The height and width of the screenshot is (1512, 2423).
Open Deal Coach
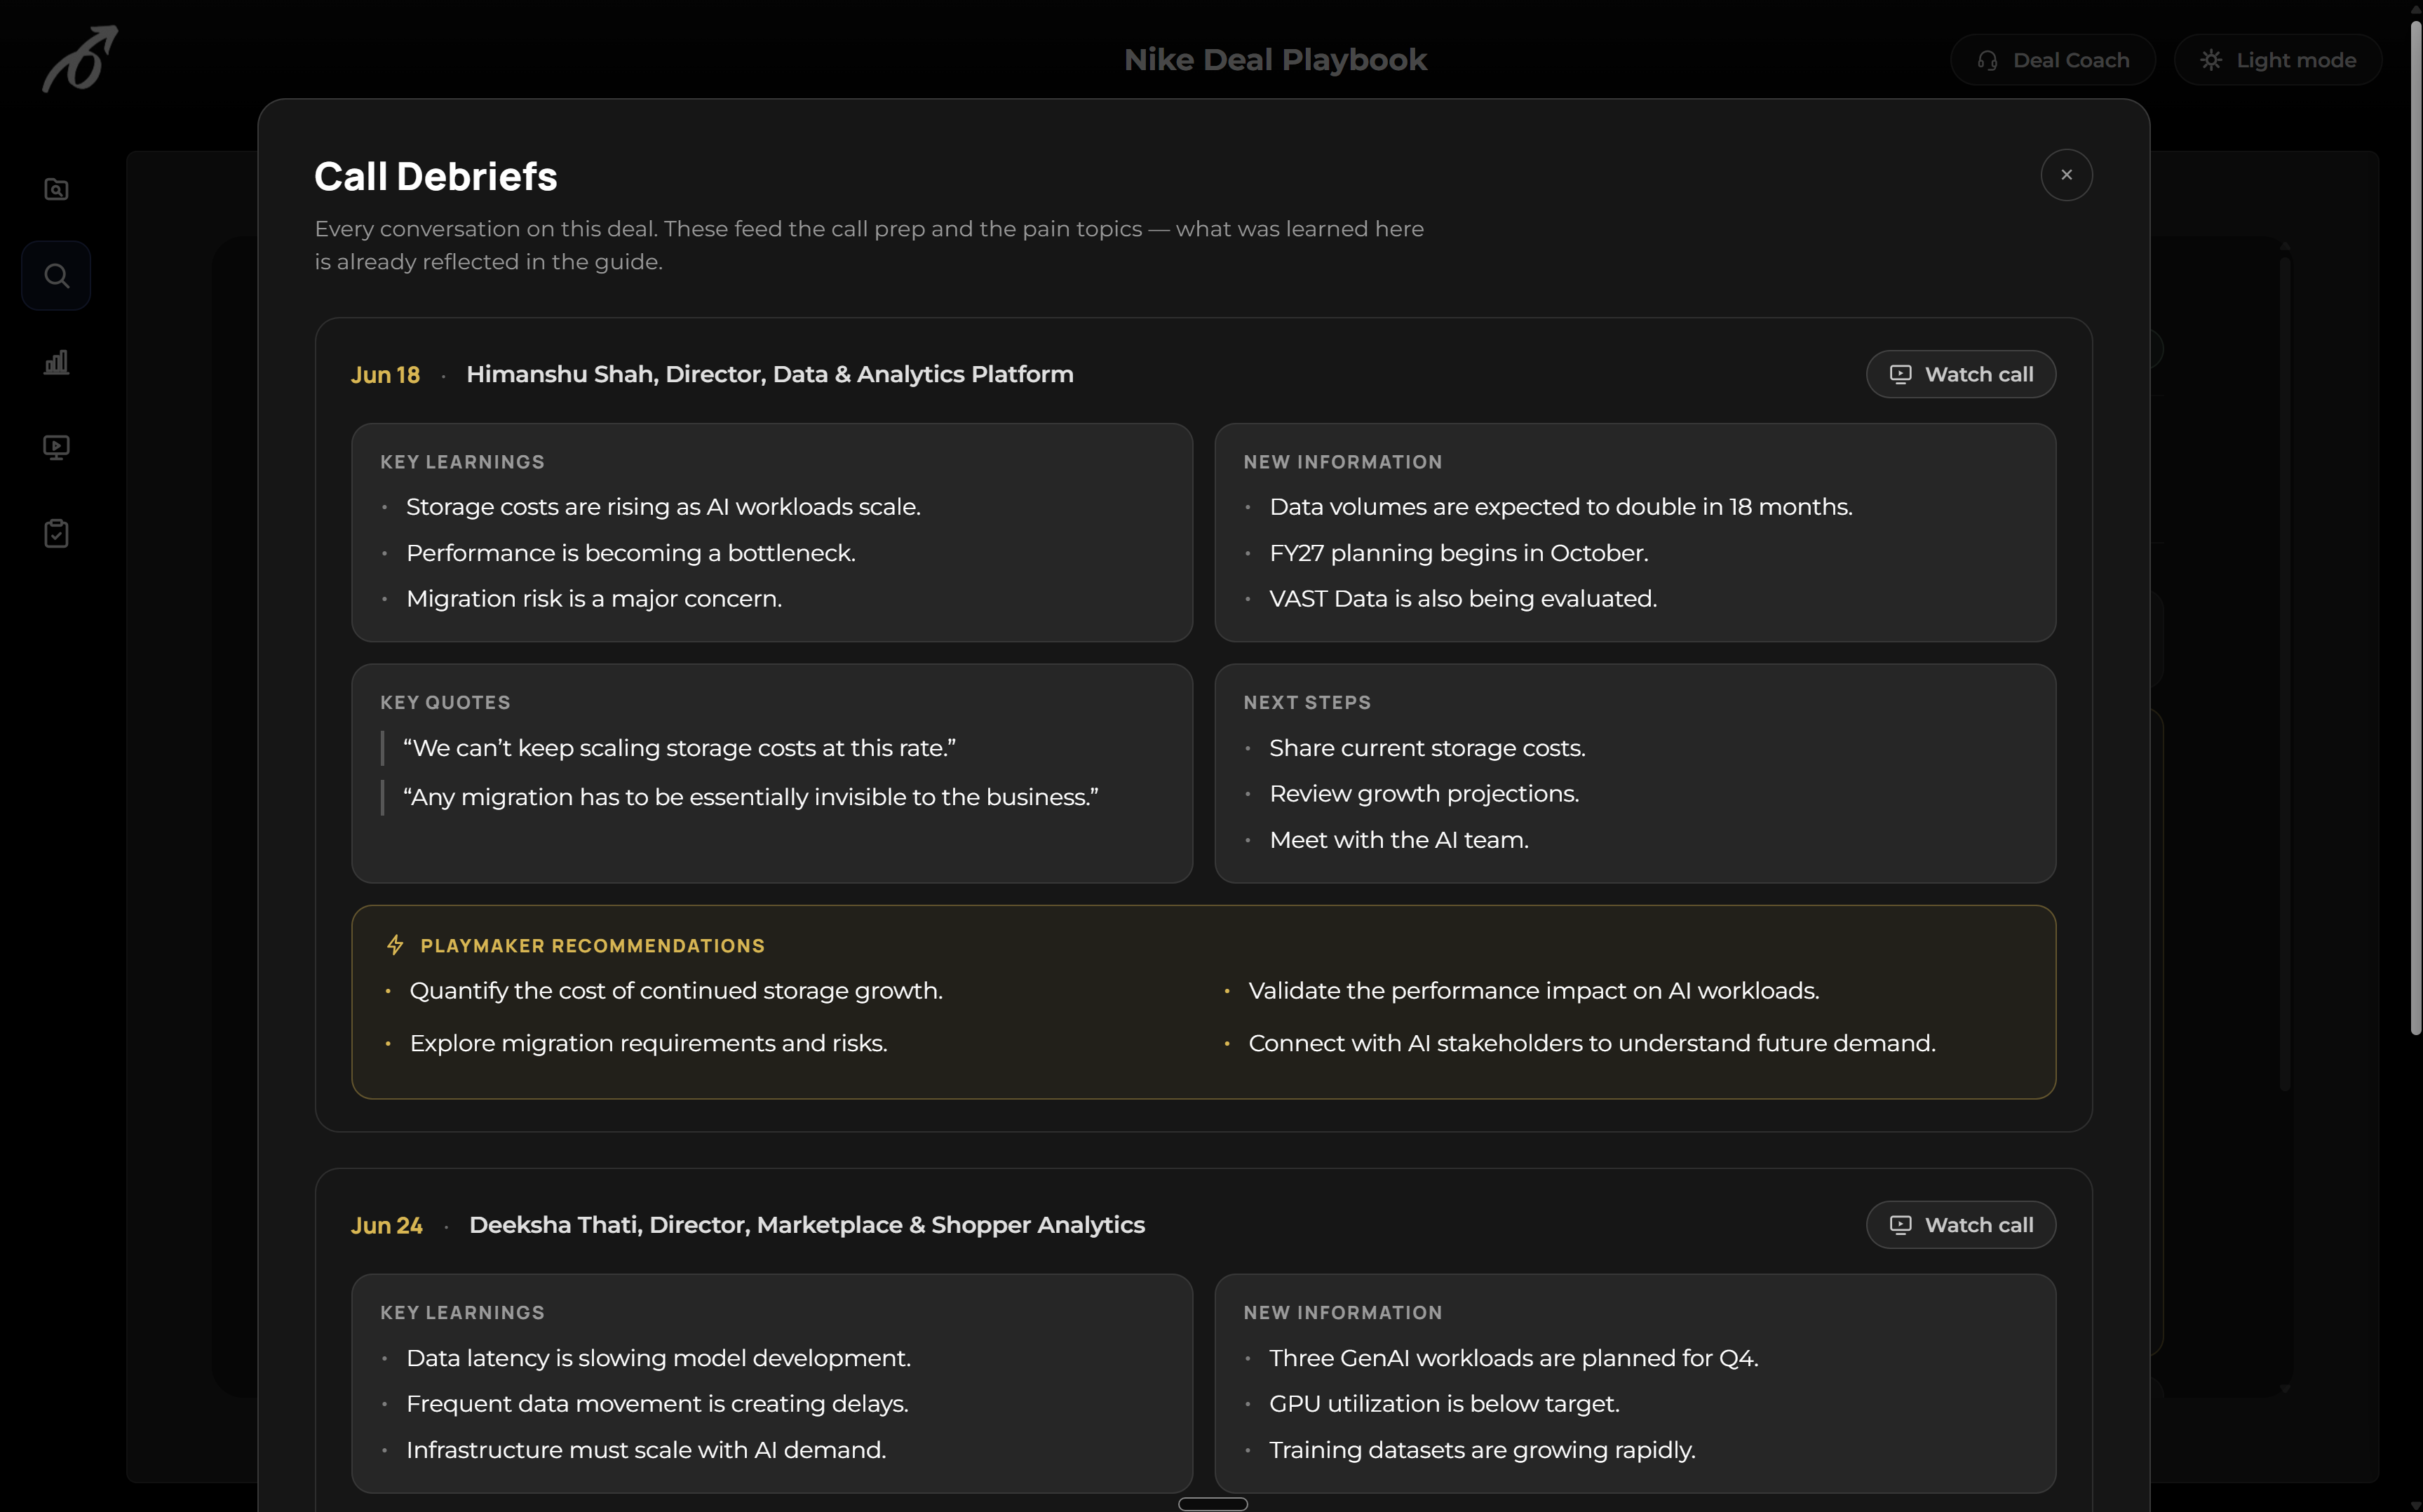click(2052, 60)
